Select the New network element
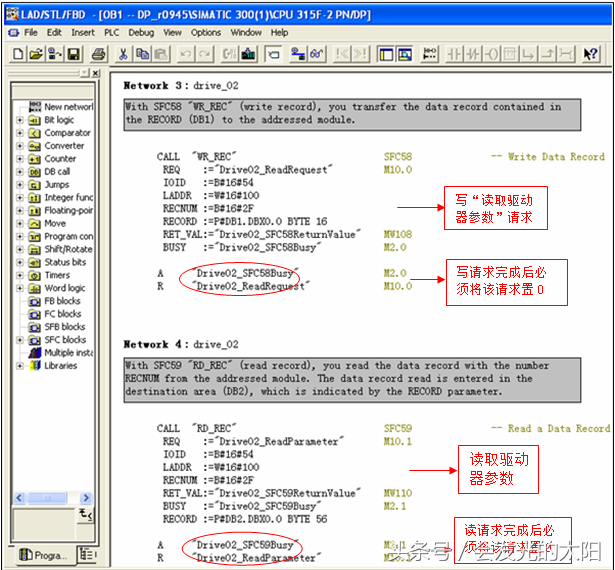This screenshot has height=570, width=615. [67, 107]
